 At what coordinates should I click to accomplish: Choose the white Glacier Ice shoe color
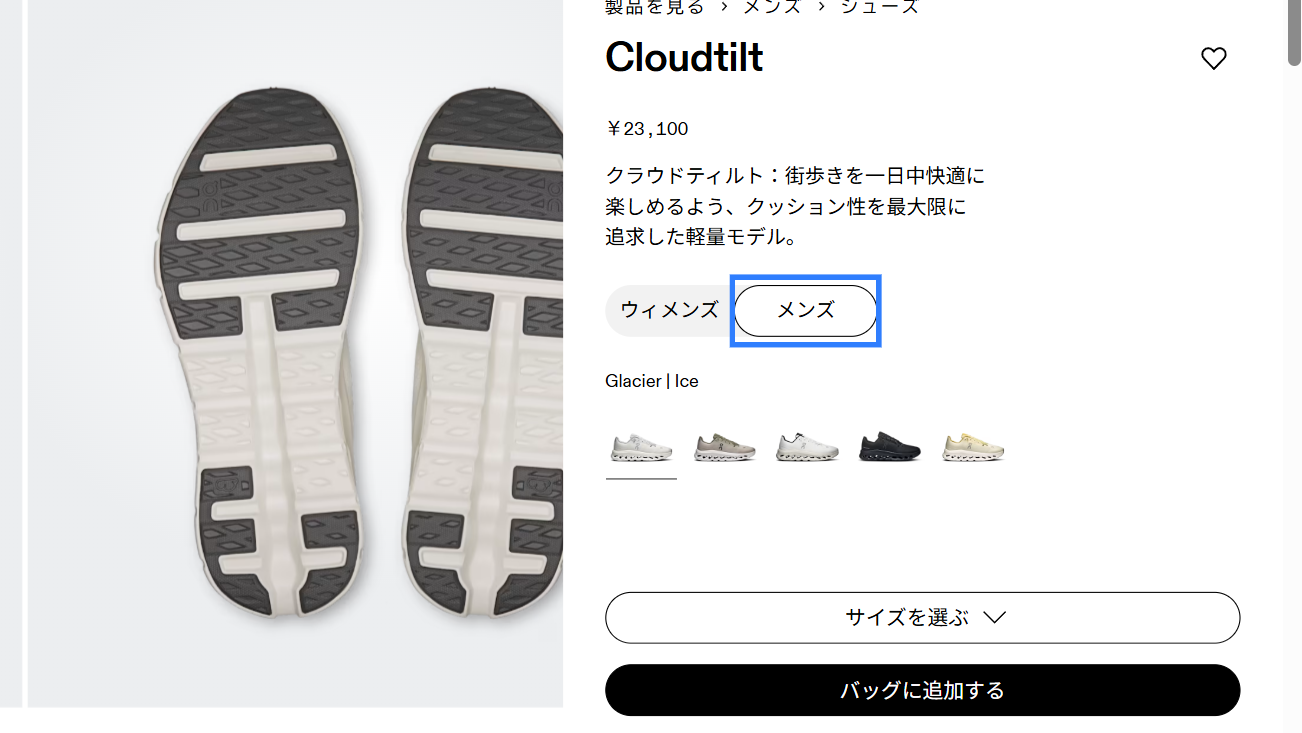click(641, 447)
